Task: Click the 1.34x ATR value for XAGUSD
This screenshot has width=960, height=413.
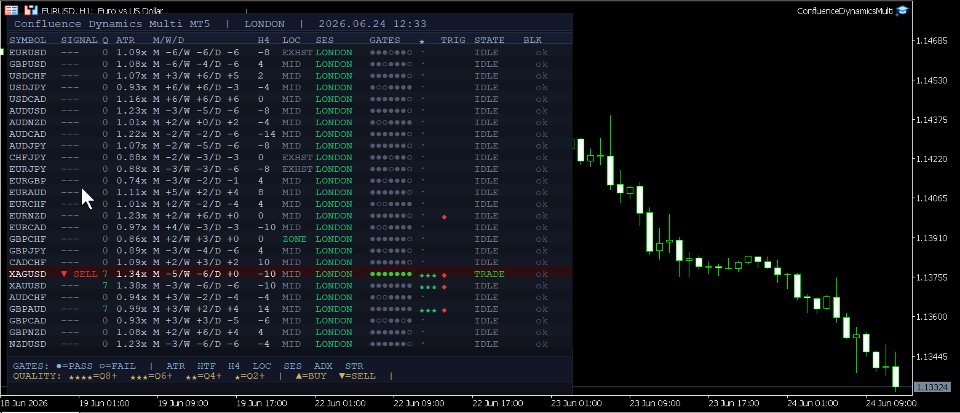Action: point(132,274)
